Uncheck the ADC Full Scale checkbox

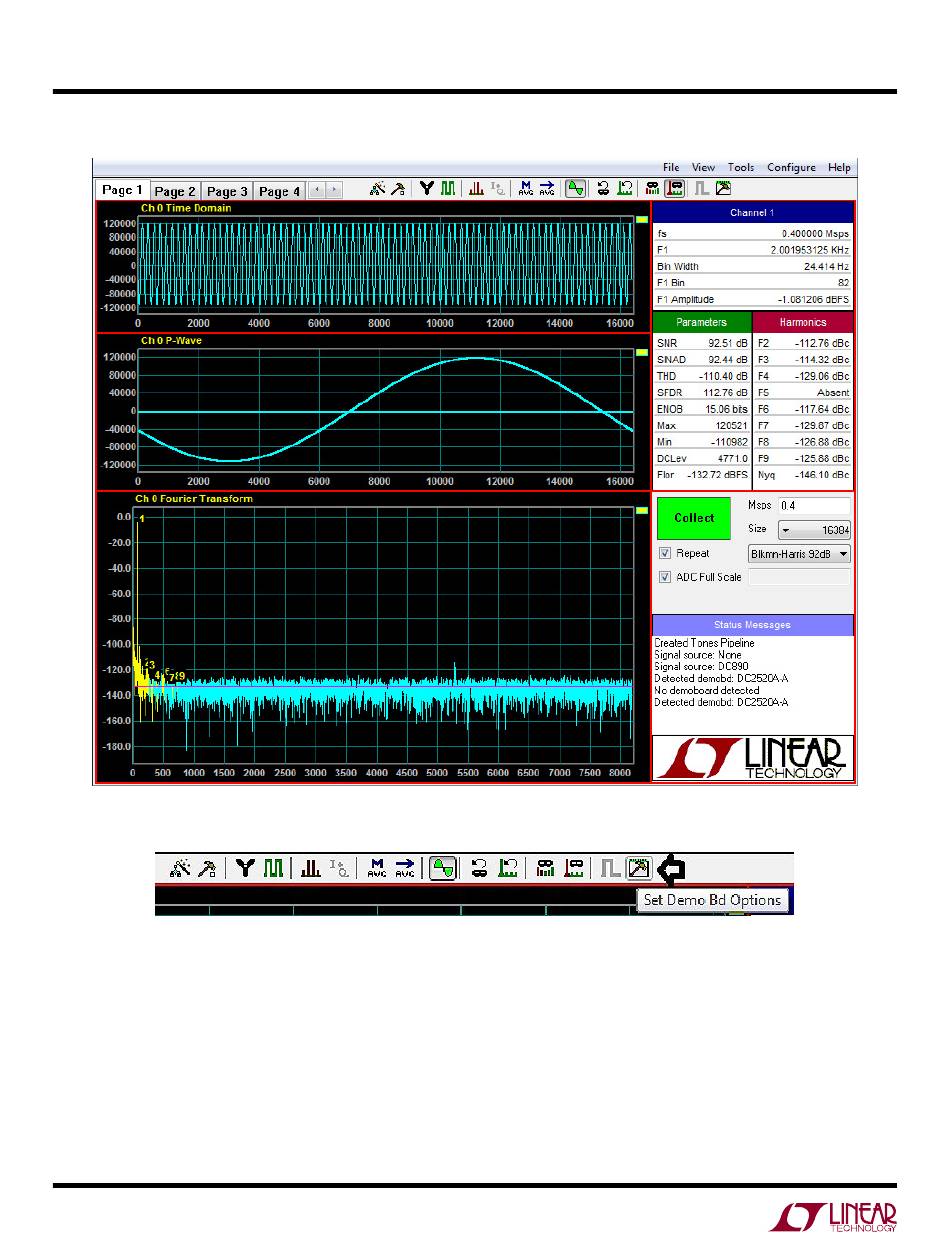pos(664,577)
